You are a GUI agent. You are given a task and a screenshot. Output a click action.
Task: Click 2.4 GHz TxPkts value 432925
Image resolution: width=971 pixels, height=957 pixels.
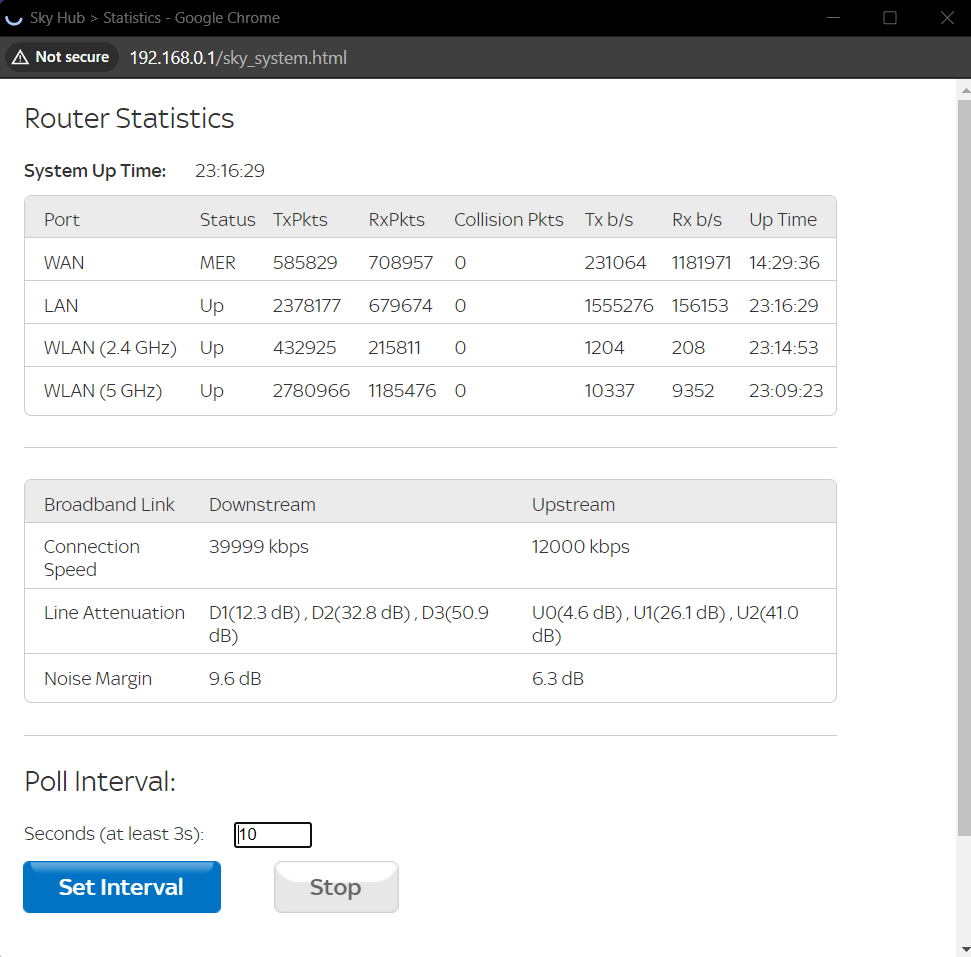(305, 348)
